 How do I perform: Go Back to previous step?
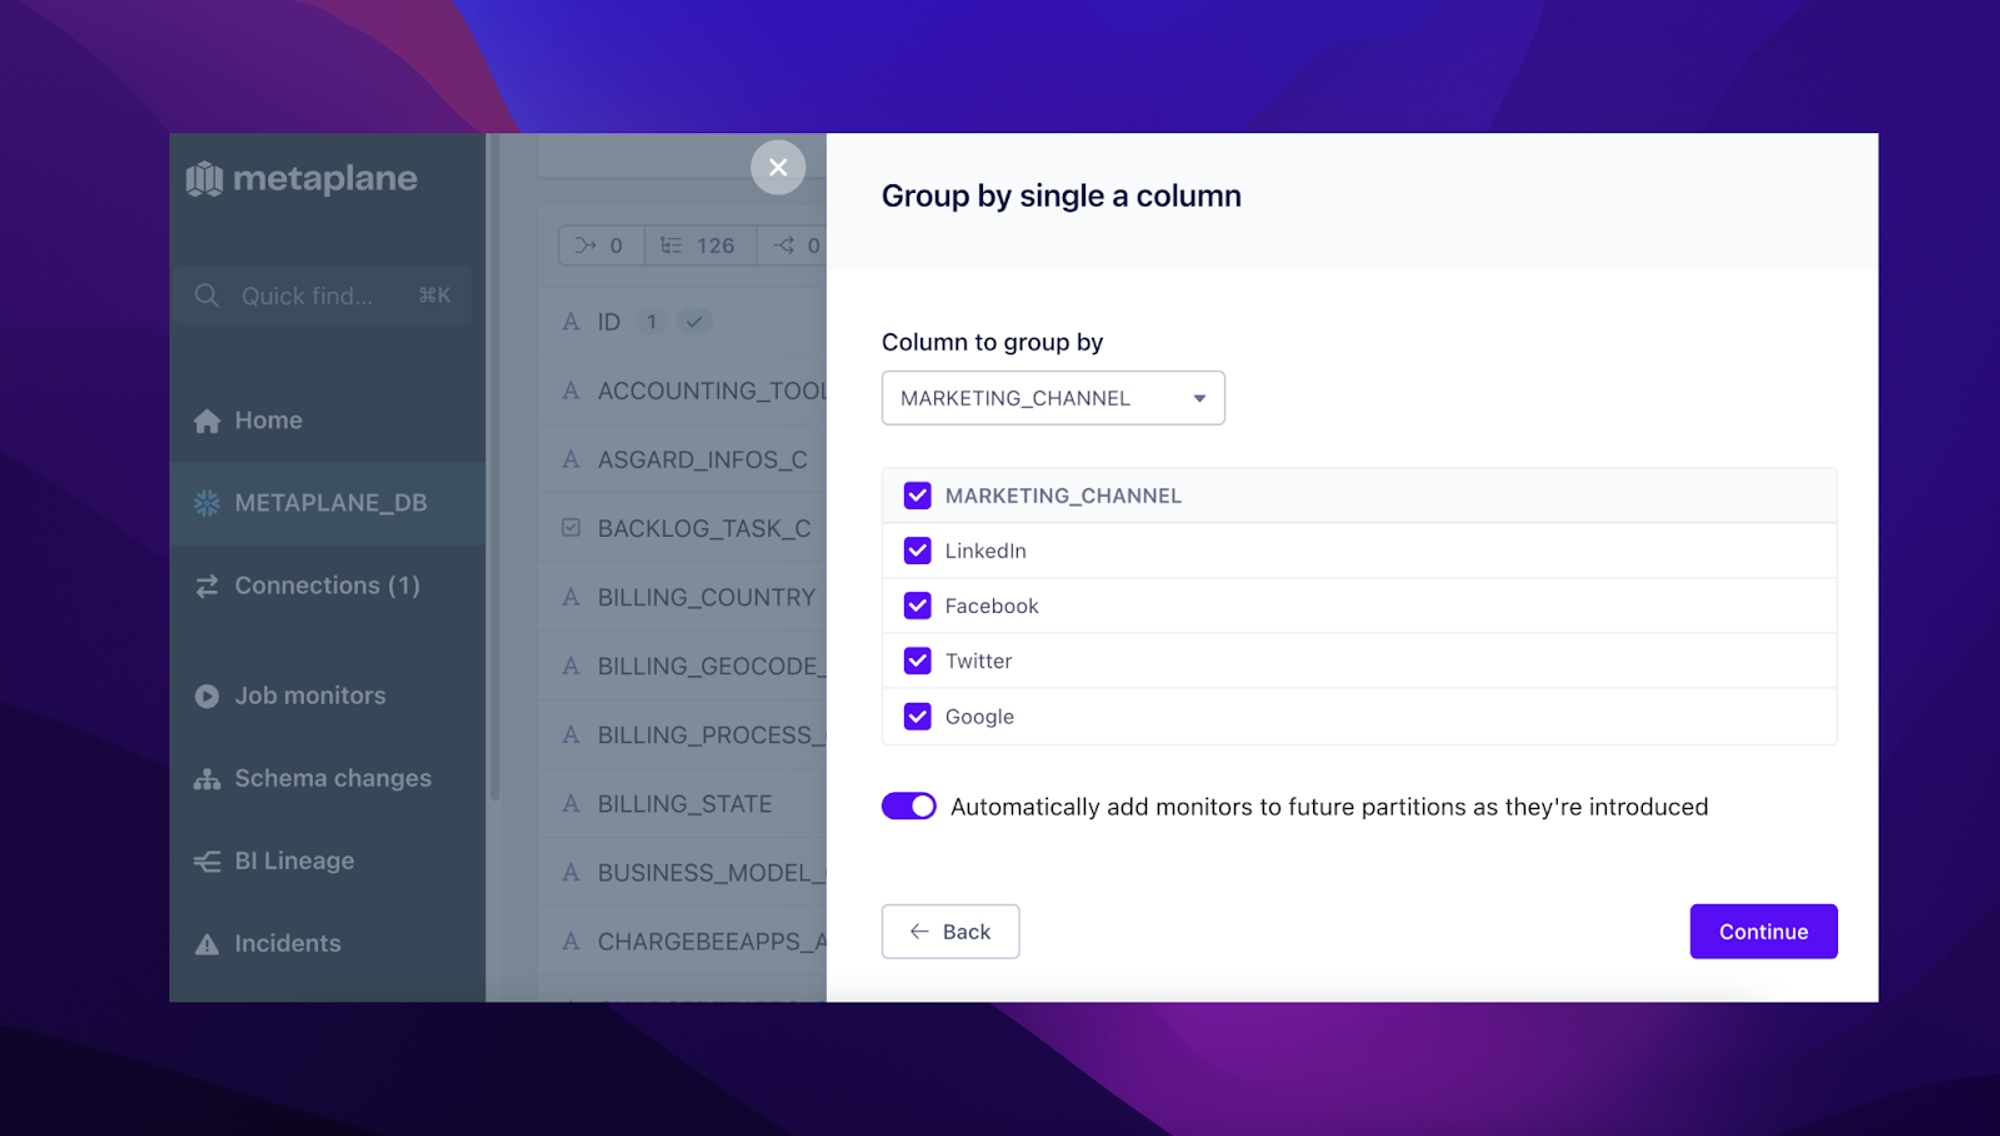pos(950,931)
